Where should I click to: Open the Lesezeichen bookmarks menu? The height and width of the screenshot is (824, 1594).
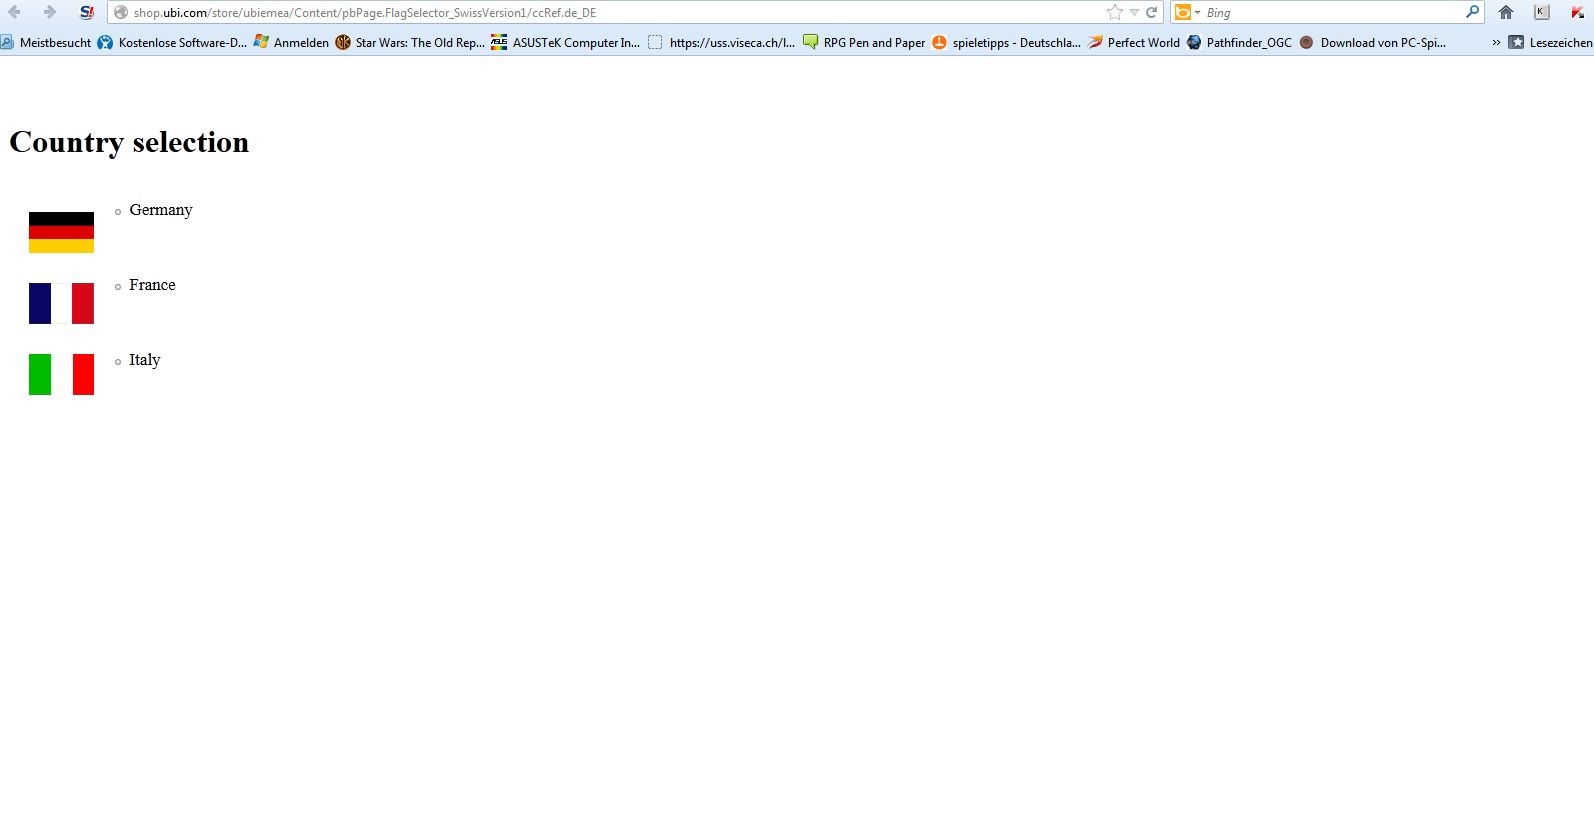click(x=1550, y=42)
